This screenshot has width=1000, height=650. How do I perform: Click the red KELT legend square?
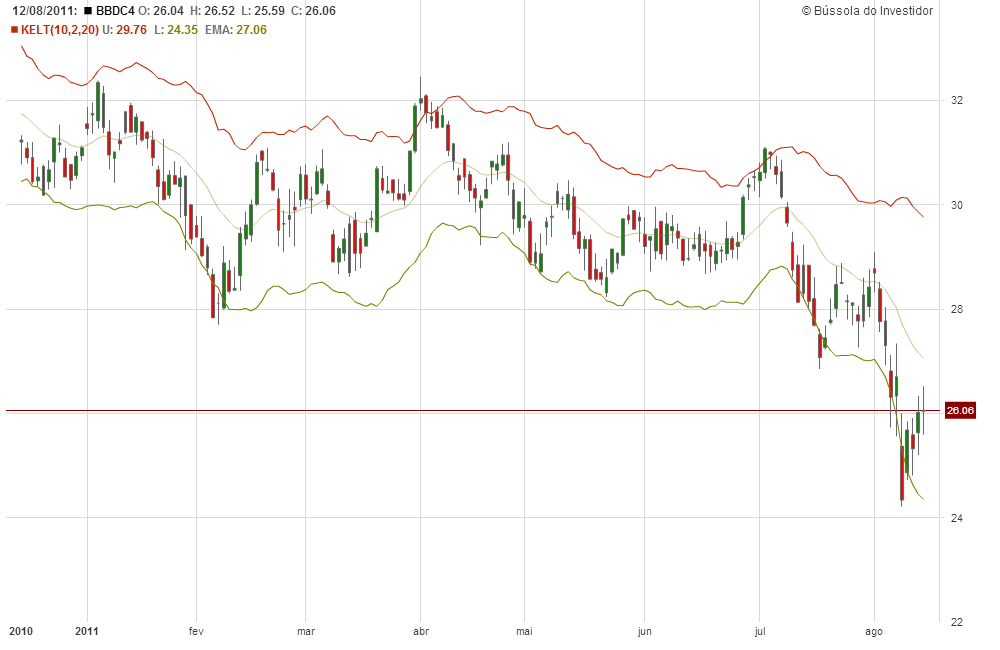point(15,30)
